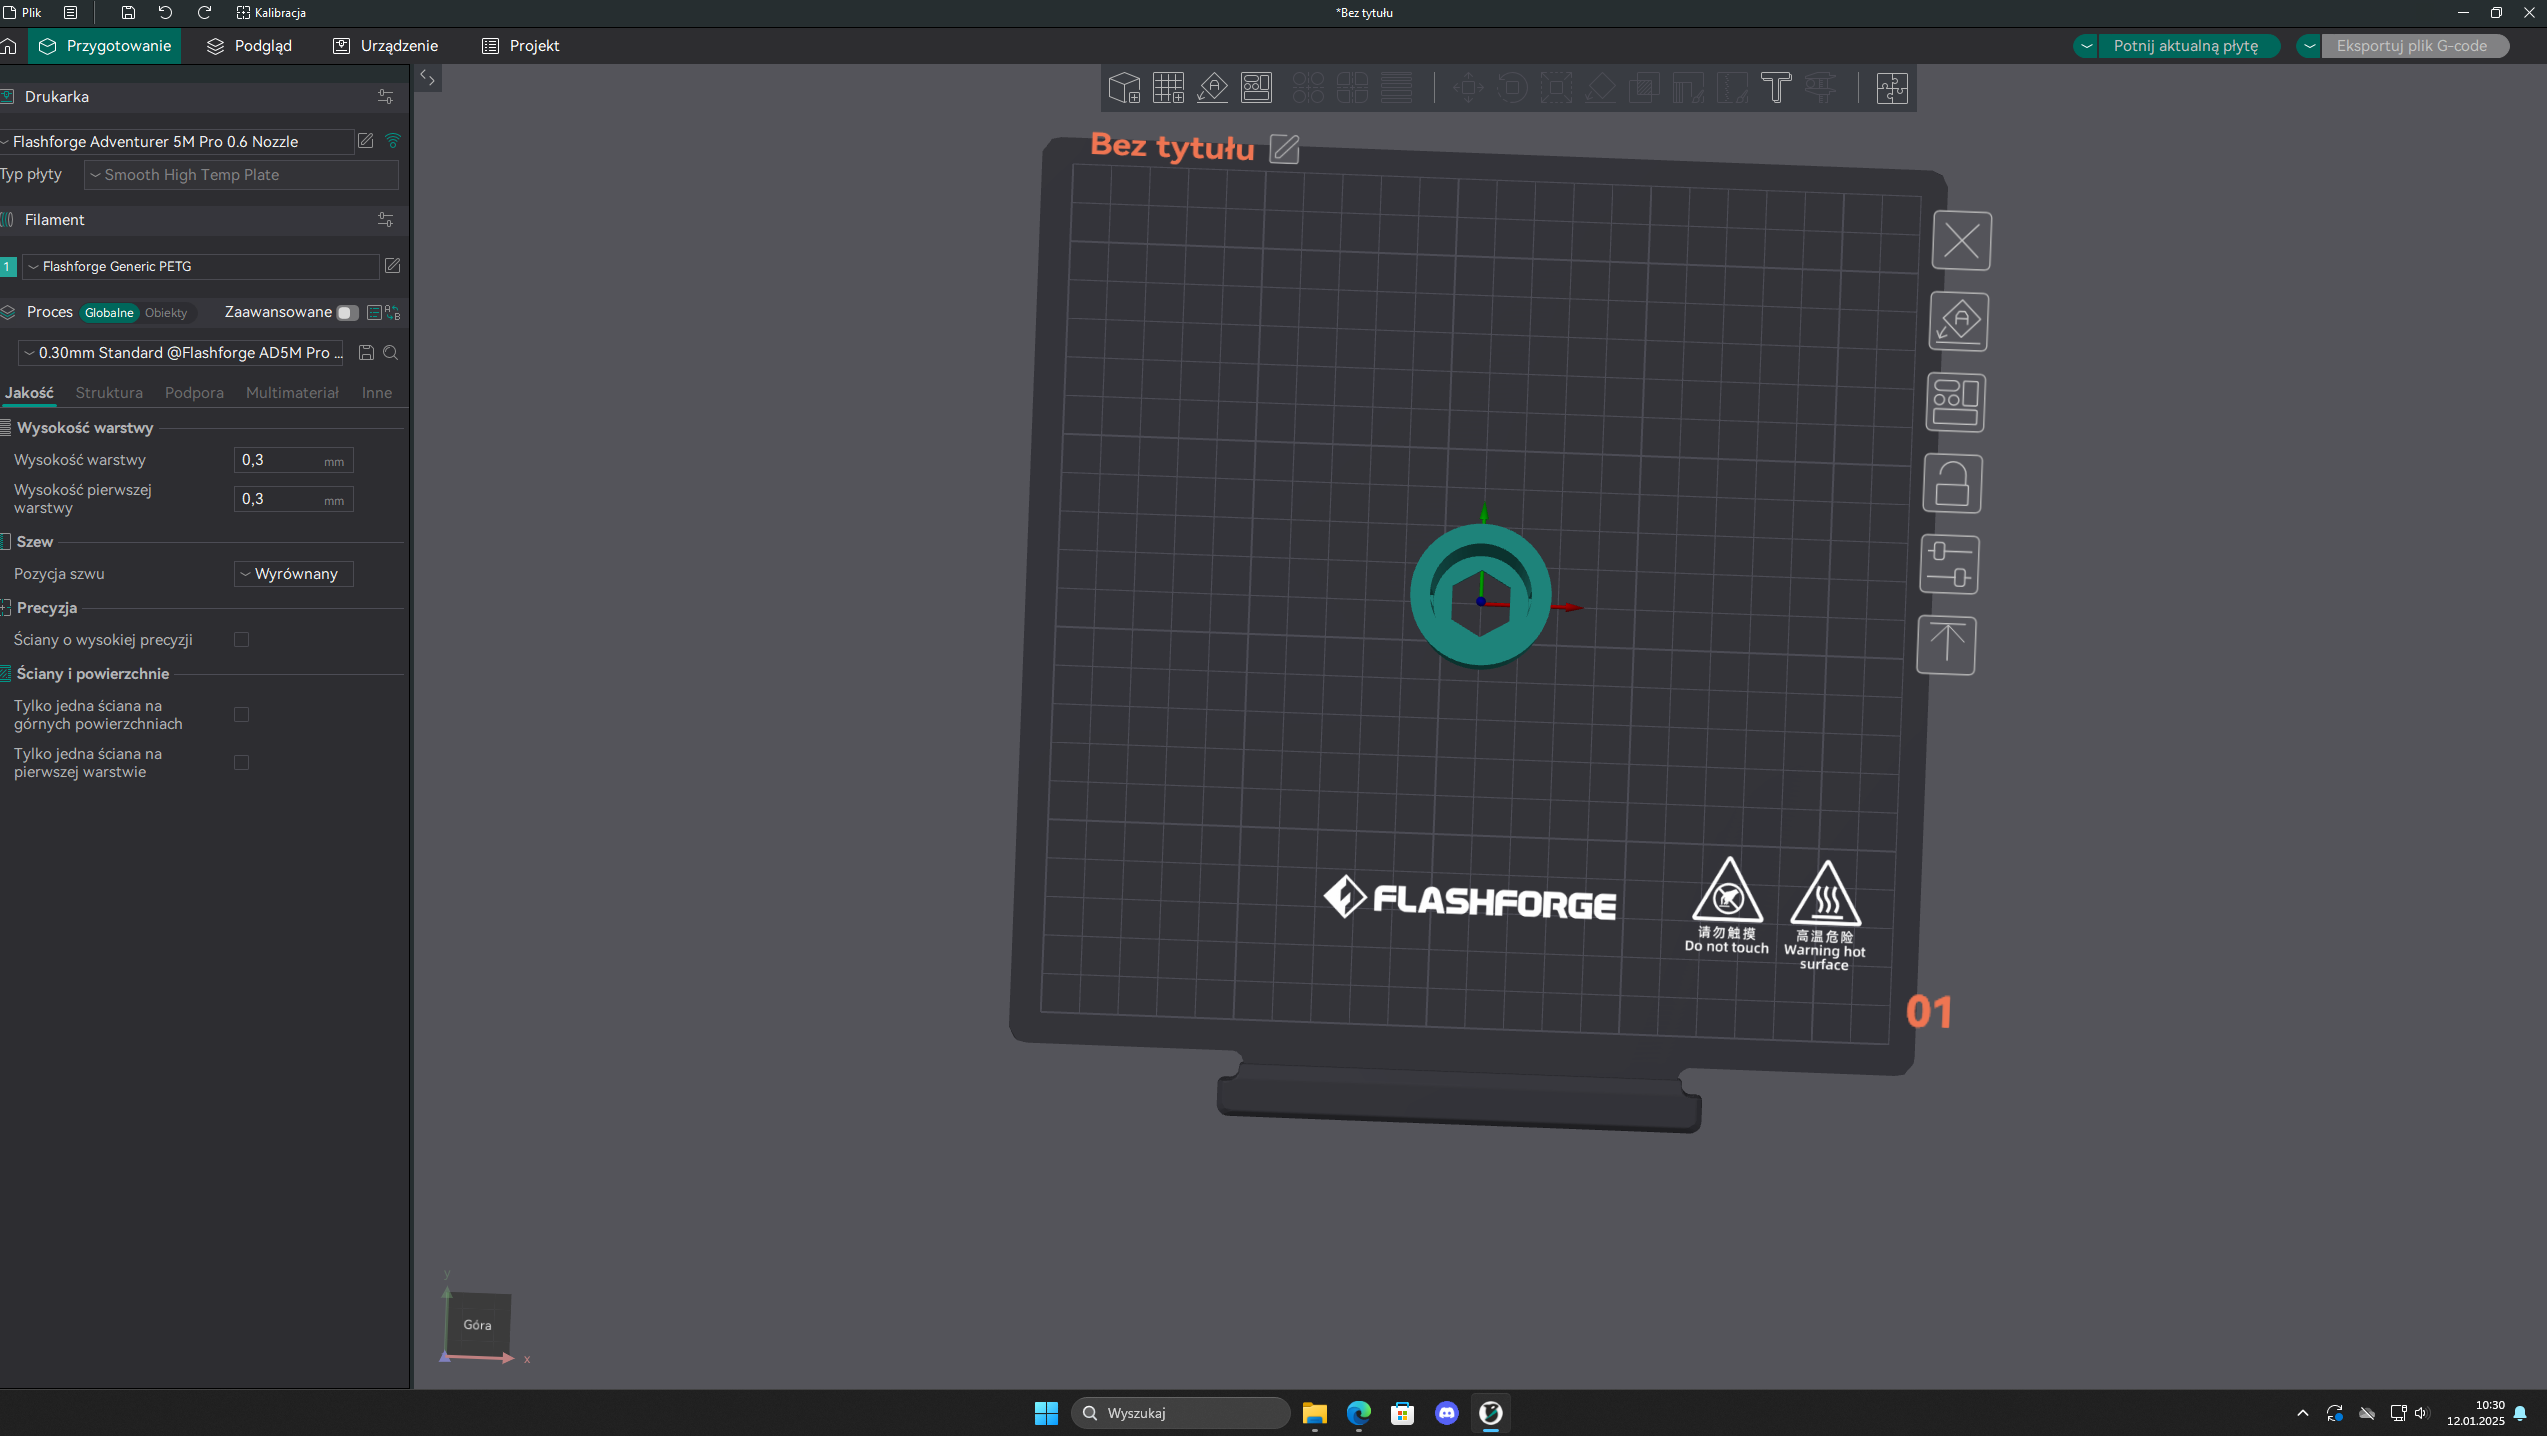Image resolution: width=2547 pixels, height=1436 pixels.
Task: Select the Text shape tool
Action: click(1775, 88)
